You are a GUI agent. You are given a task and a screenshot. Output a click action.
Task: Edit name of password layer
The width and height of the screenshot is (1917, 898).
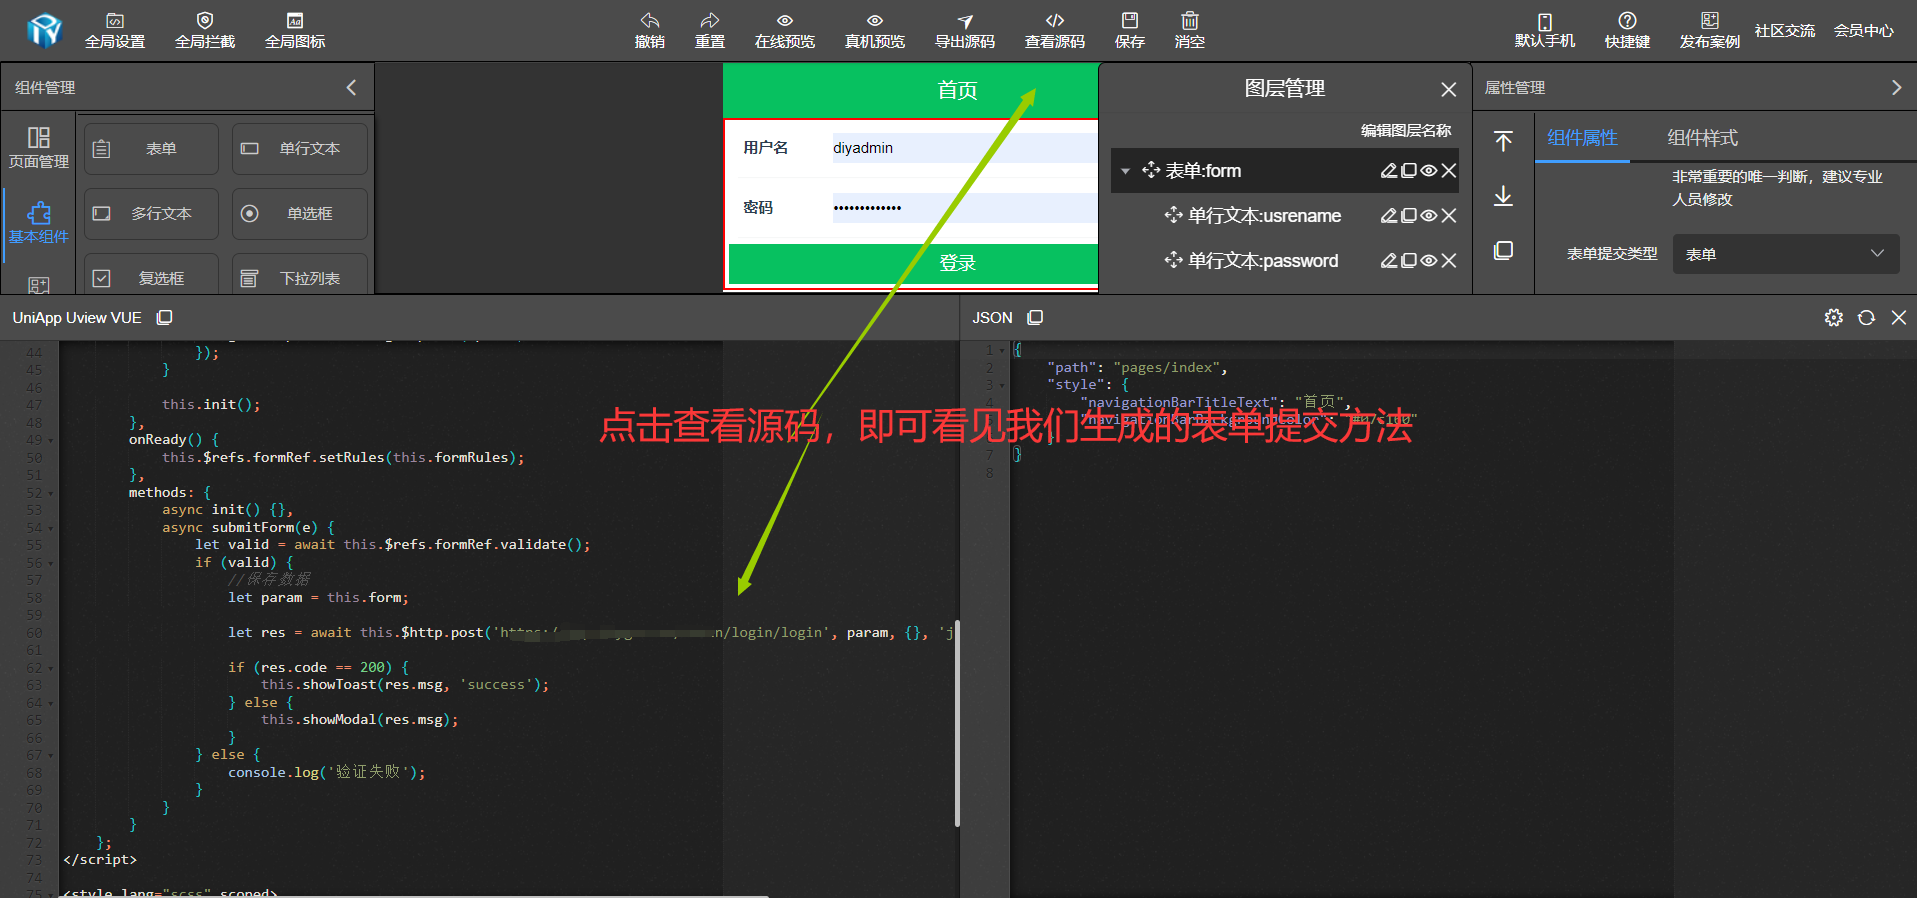[1389, 261]
